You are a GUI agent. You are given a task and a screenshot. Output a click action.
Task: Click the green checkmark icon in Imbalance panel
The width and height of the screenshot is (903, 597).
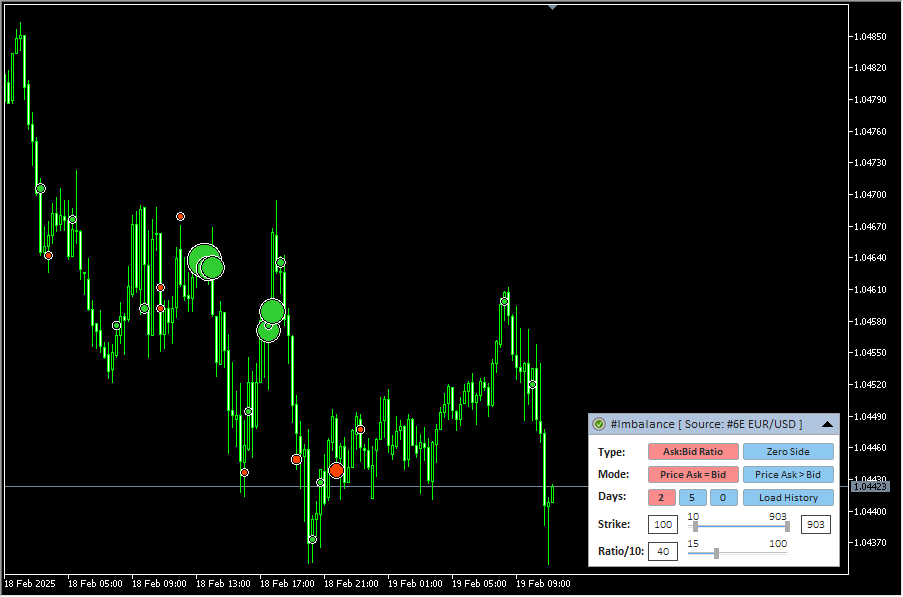tap(599, 424)
